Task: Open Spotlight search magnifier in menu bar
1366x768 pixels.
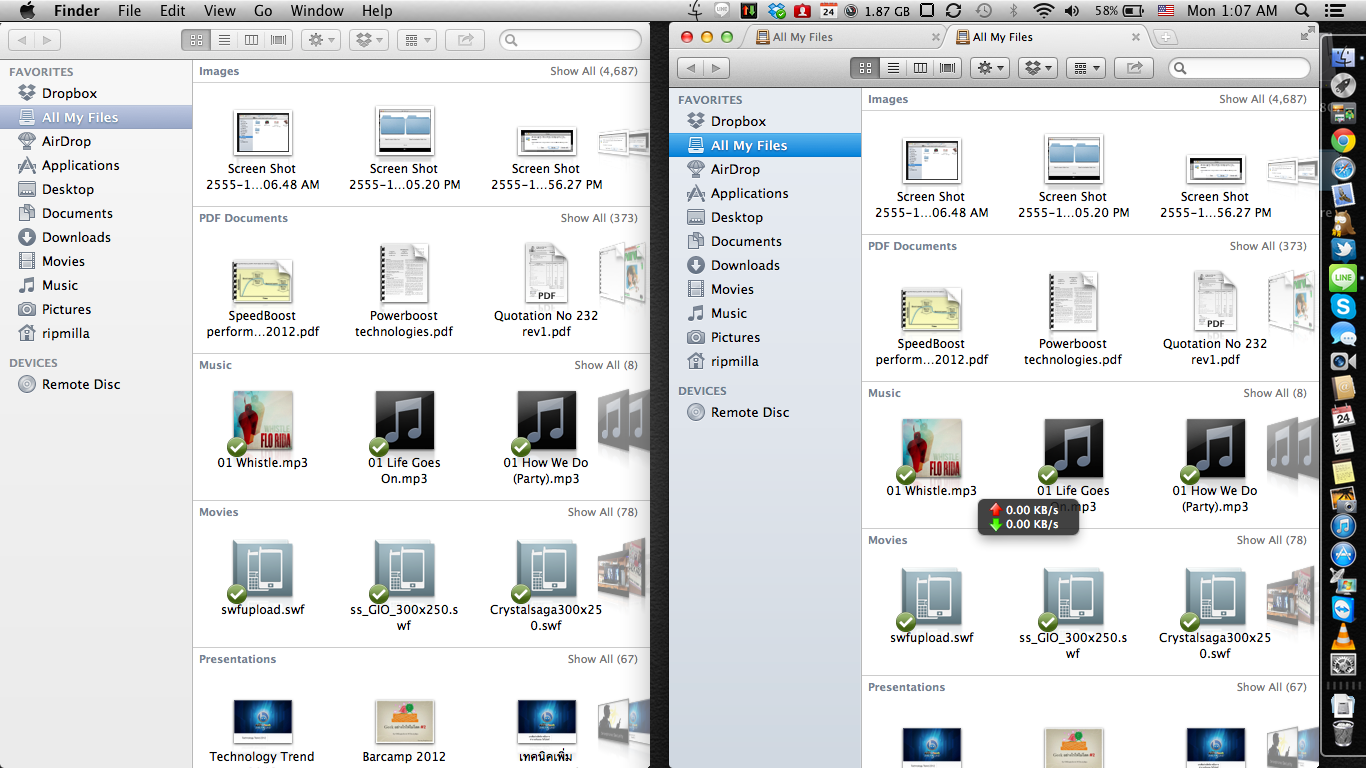Action: click(x=1302, y=11)
